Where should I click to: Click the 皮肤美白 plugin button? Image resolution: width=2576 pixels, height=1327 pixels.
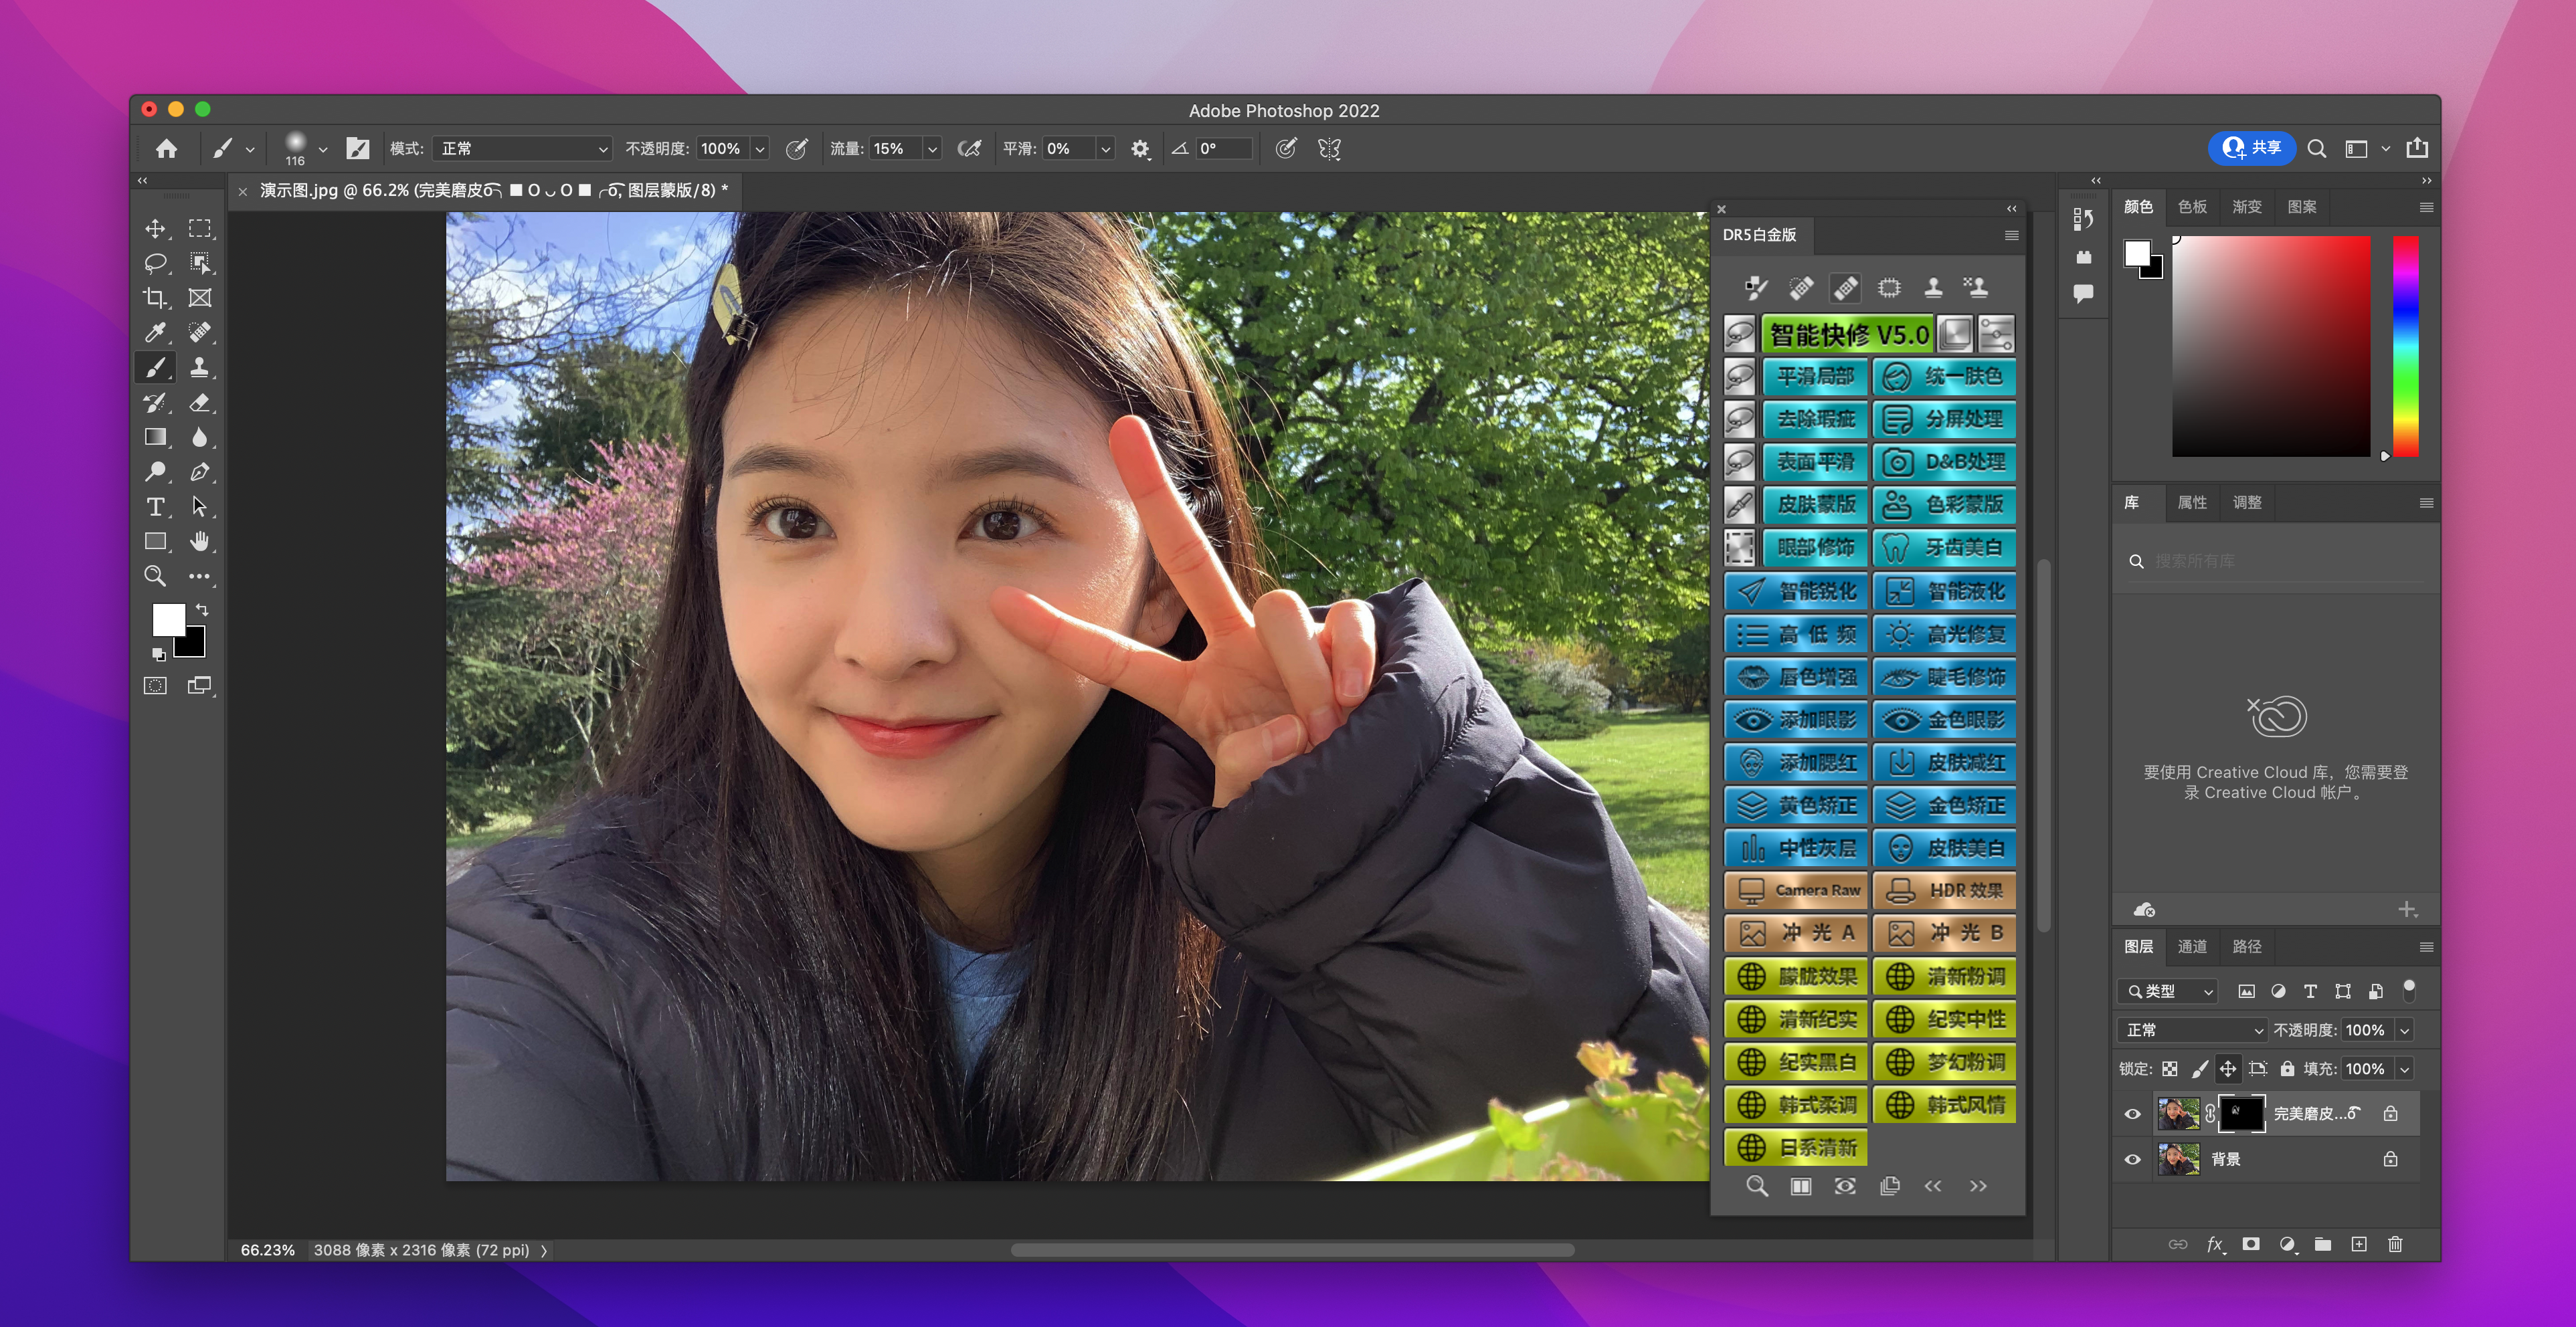tap(1944, 848)
